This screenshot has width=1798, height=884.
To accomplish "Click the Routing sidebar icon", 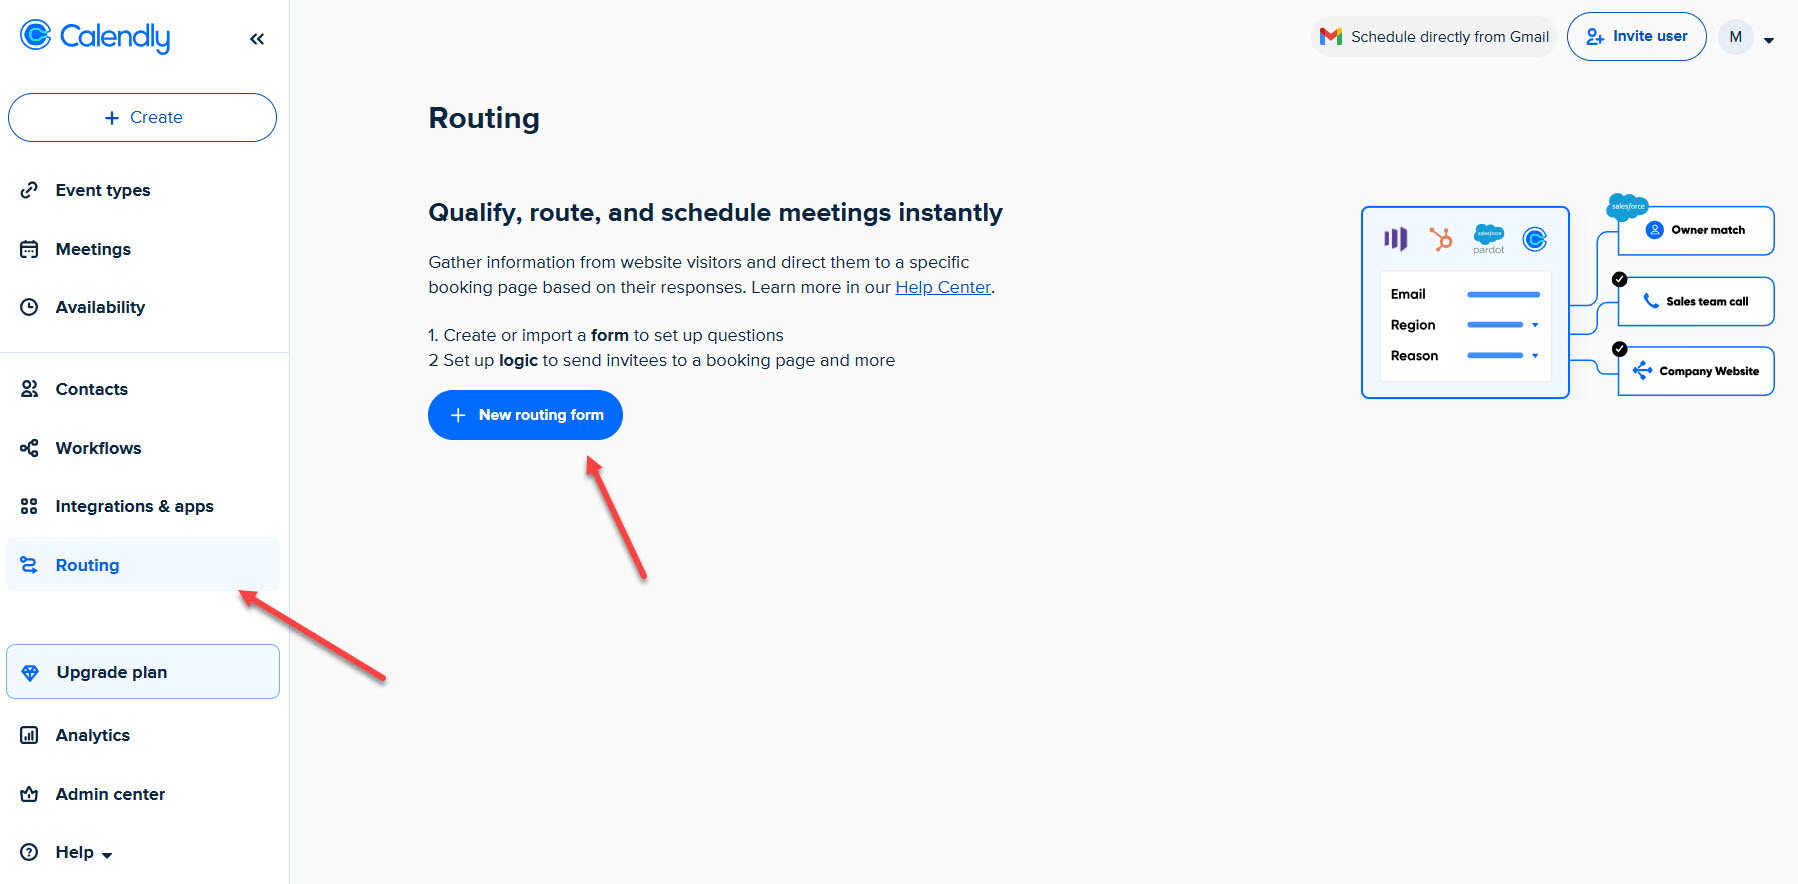I will (30, 565).
